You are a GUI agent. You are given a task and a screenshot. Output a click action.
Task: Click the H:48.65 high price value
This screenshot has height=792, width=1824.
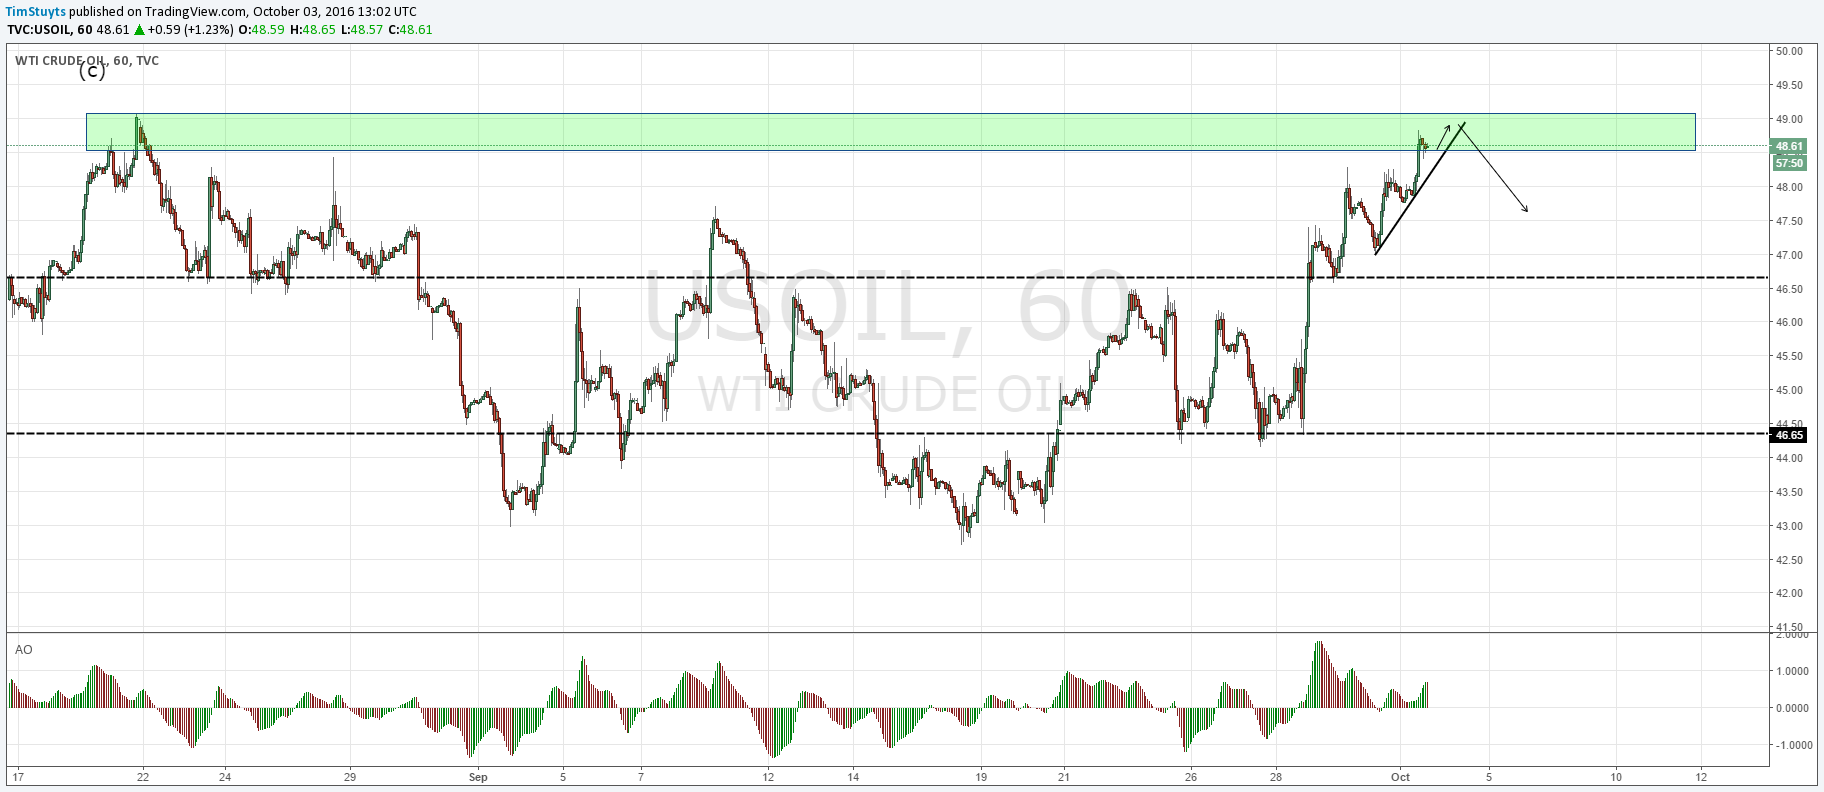[313, 29]
